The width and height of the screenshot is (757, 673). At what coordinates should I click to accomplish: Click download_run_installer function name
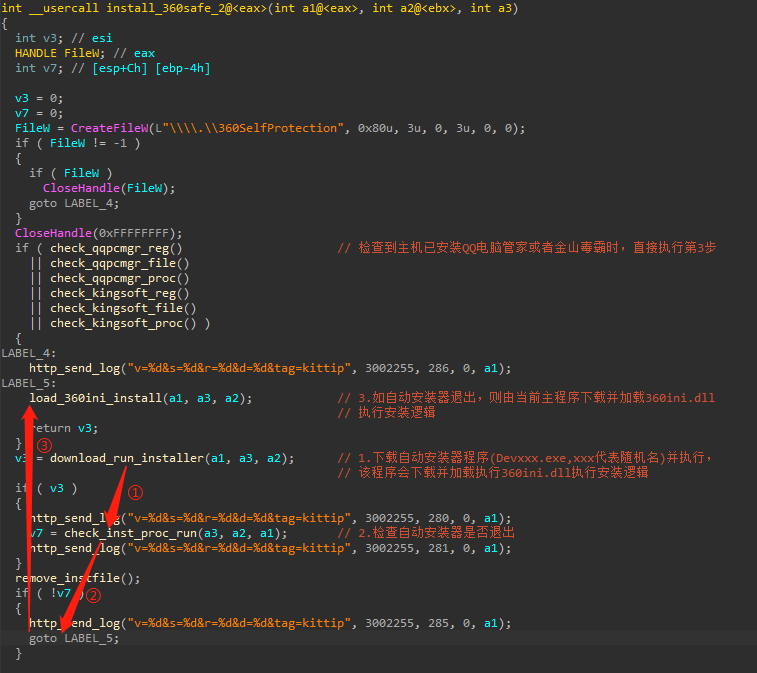click(x=127, y=458)
